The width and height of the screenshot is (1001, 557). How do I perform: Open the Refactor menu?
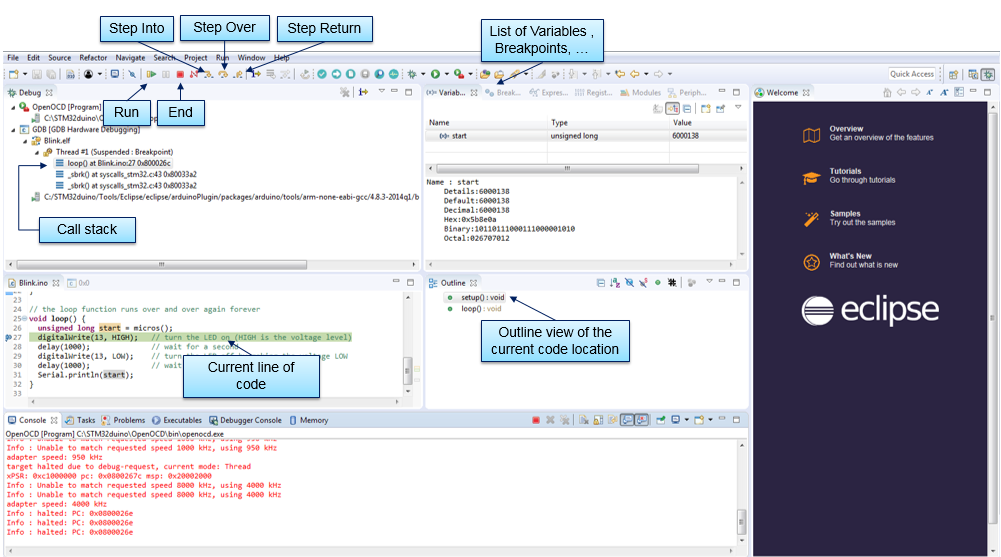coord(93,58)
